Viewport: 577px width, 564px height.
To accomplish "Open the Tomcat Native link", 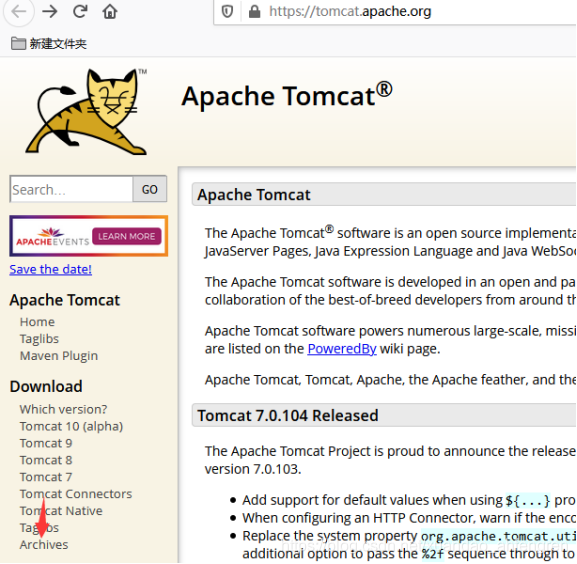I will pyautogui.click(x=61, y=511).
